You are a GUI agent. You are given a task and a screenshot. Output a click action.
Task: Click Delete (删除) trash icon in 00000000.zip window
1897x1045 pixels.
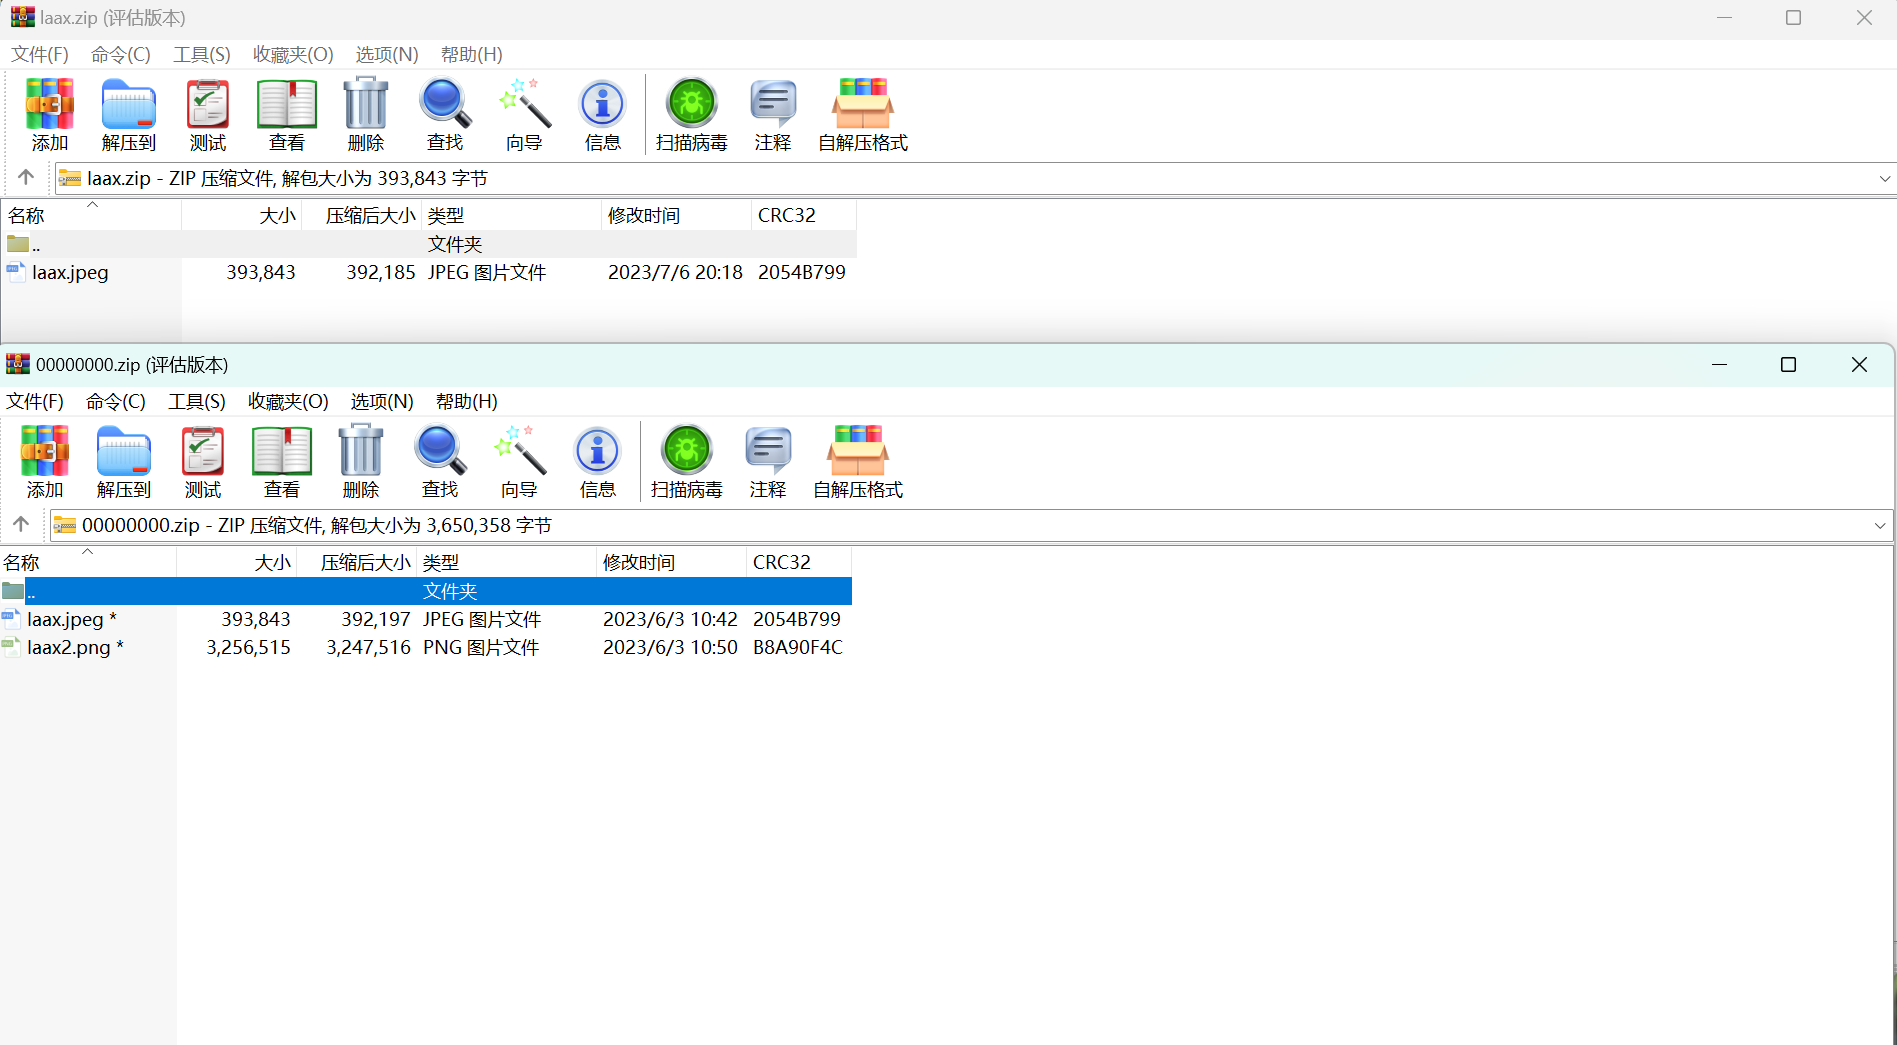coord(361,461)
